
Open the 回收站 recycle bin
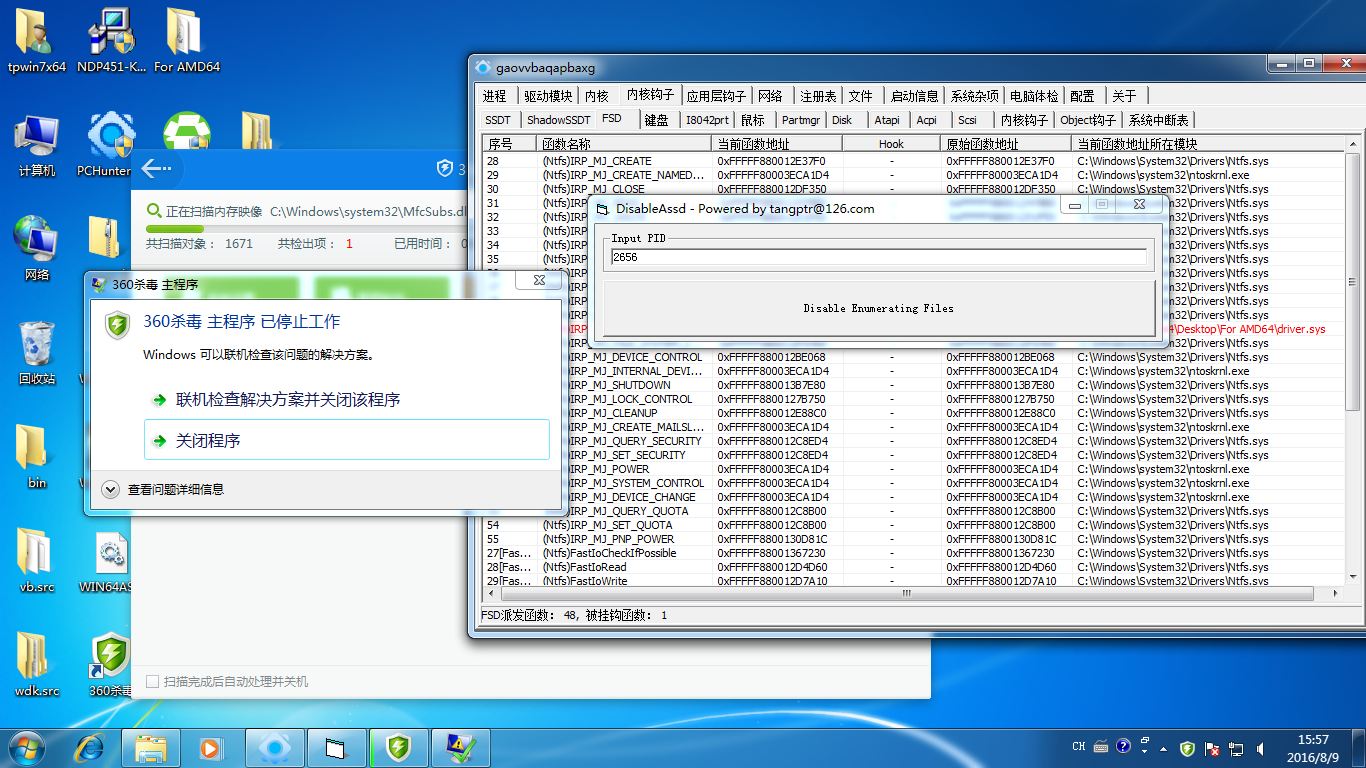click(x=37, y=354)
